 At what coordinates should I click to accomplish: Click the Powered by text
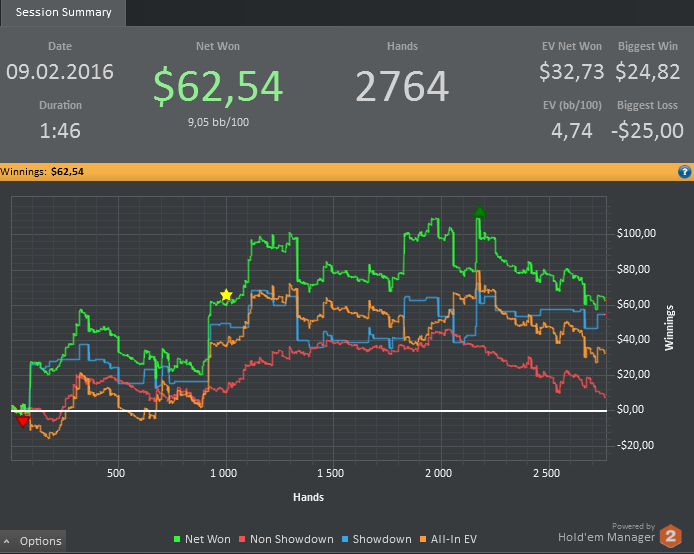click(x=633, y=526)
